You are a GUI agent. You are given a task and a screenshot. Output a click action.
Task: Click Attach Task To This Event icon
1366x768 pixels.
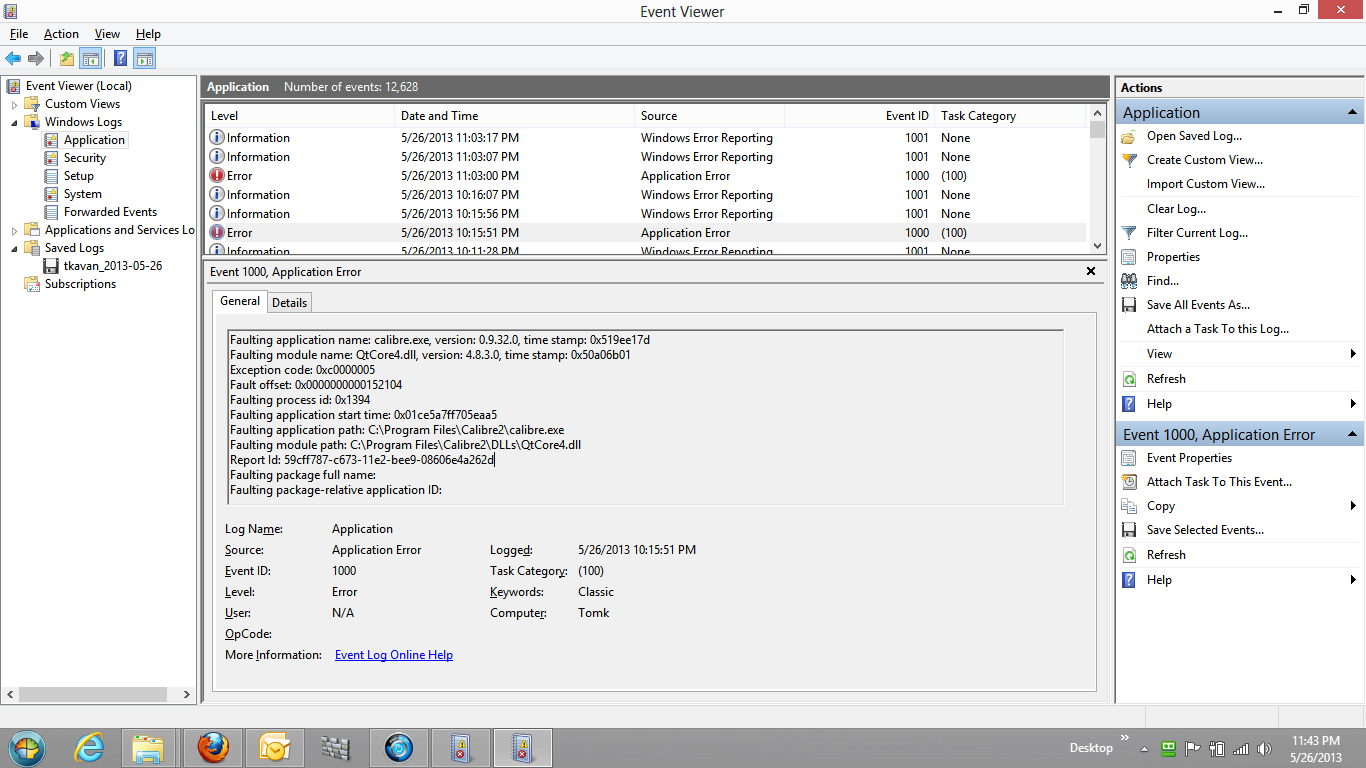point(1129,482)
